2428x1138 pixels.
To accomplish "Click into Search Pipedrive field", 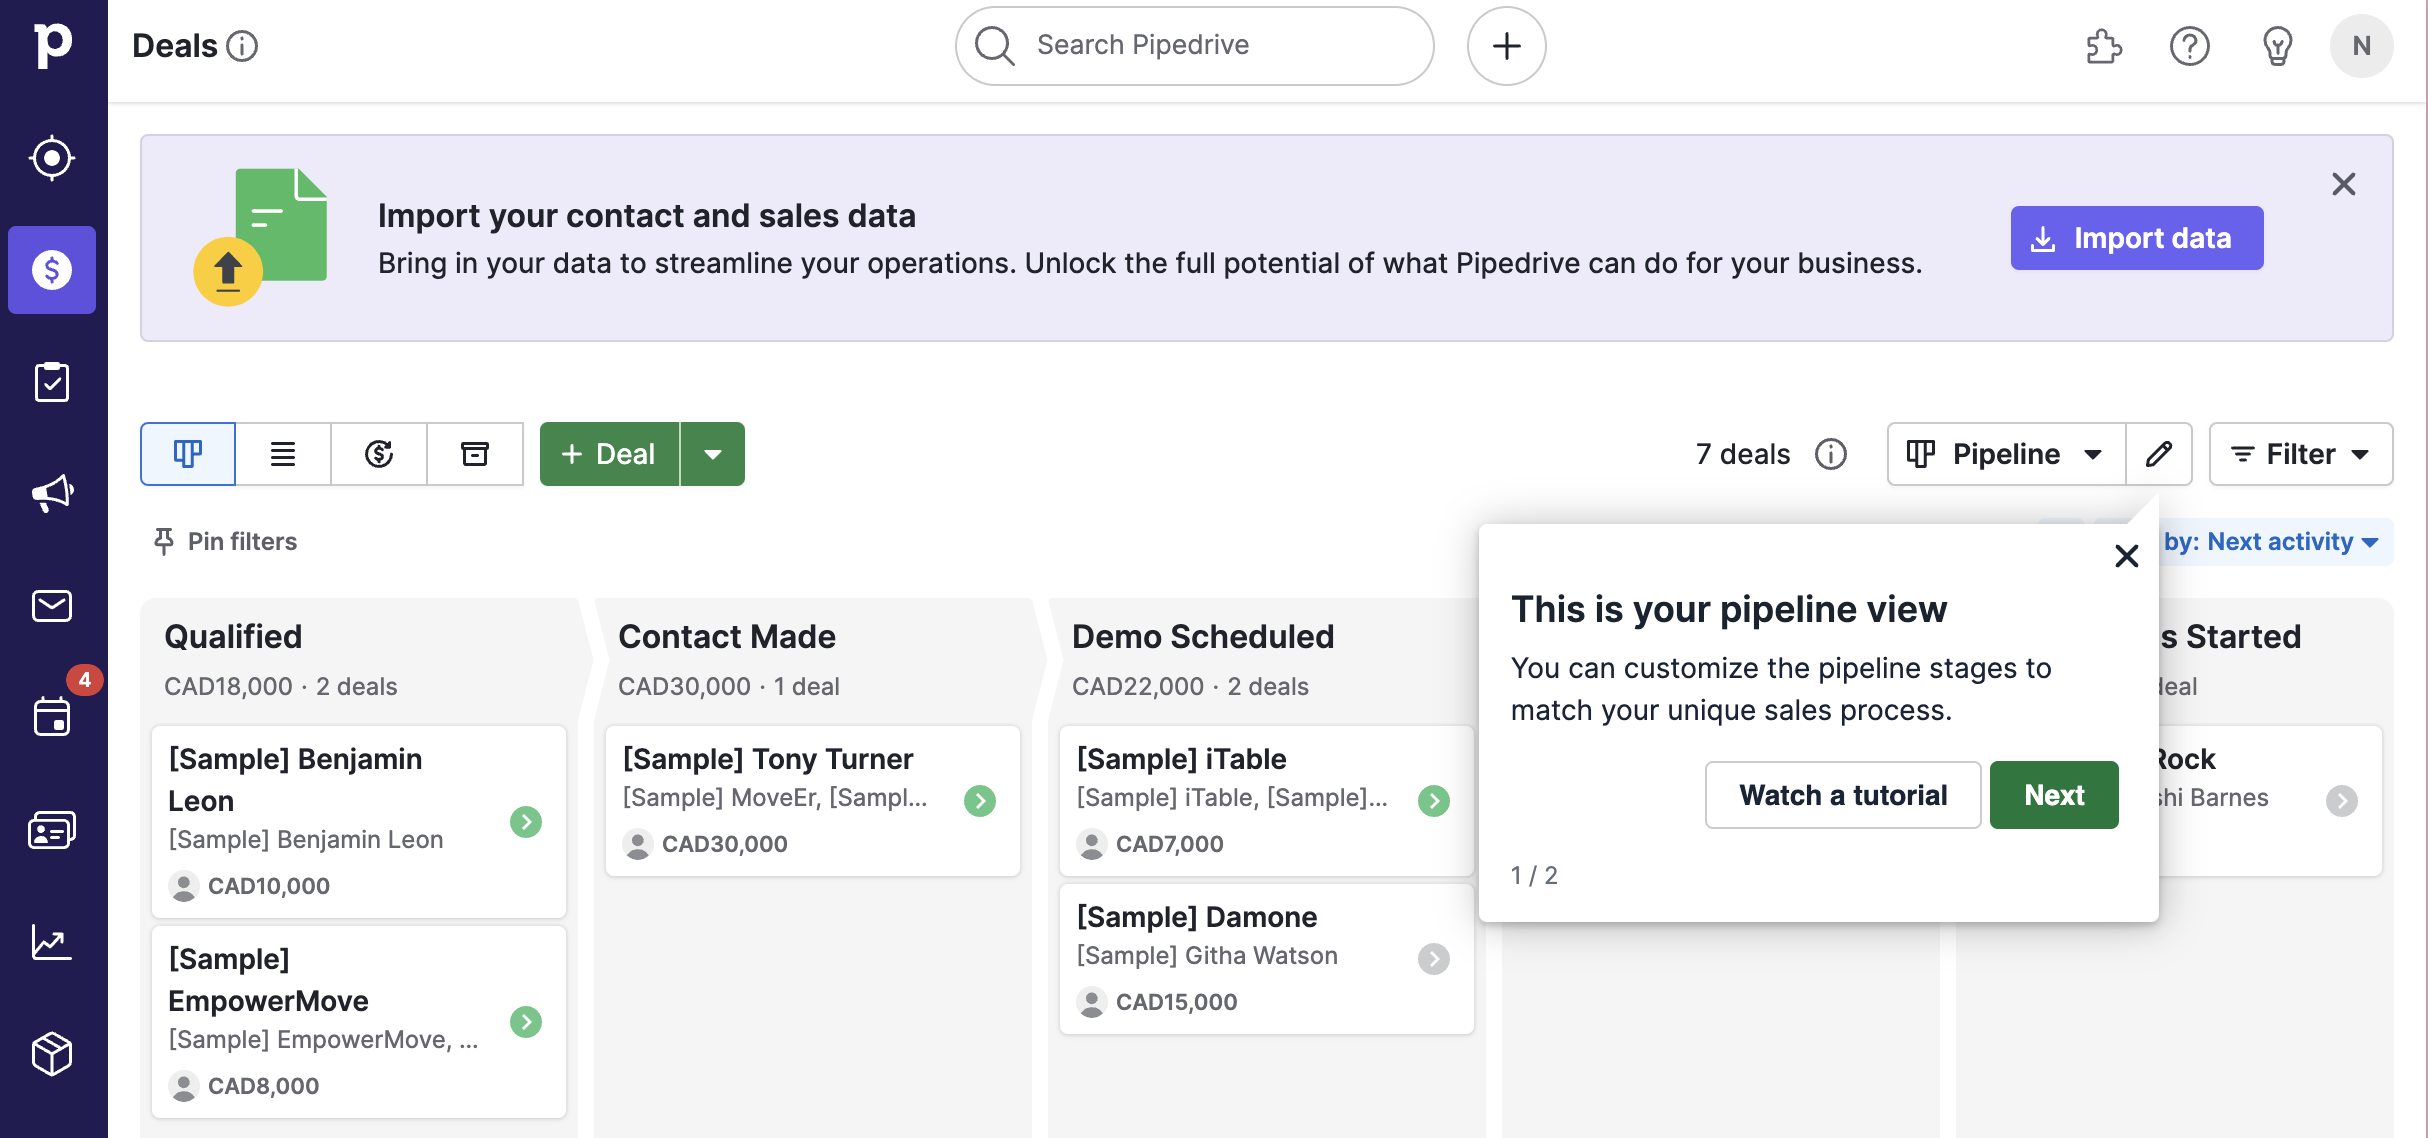I will (x=1195, y=46).
